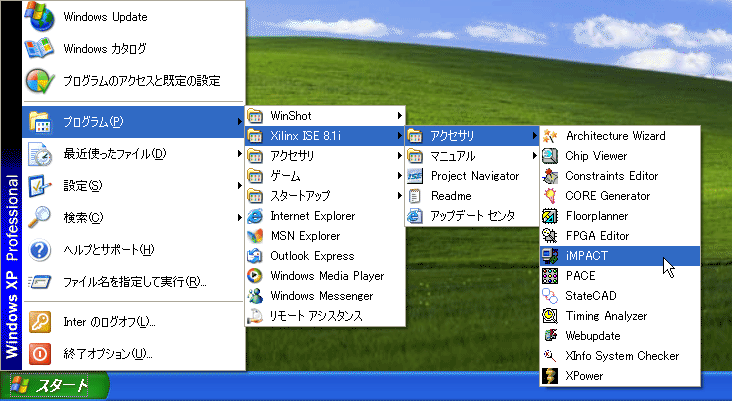Click the Floorplanner icon
The width and height of the screenshot is (732, 401).
(549, 216)
